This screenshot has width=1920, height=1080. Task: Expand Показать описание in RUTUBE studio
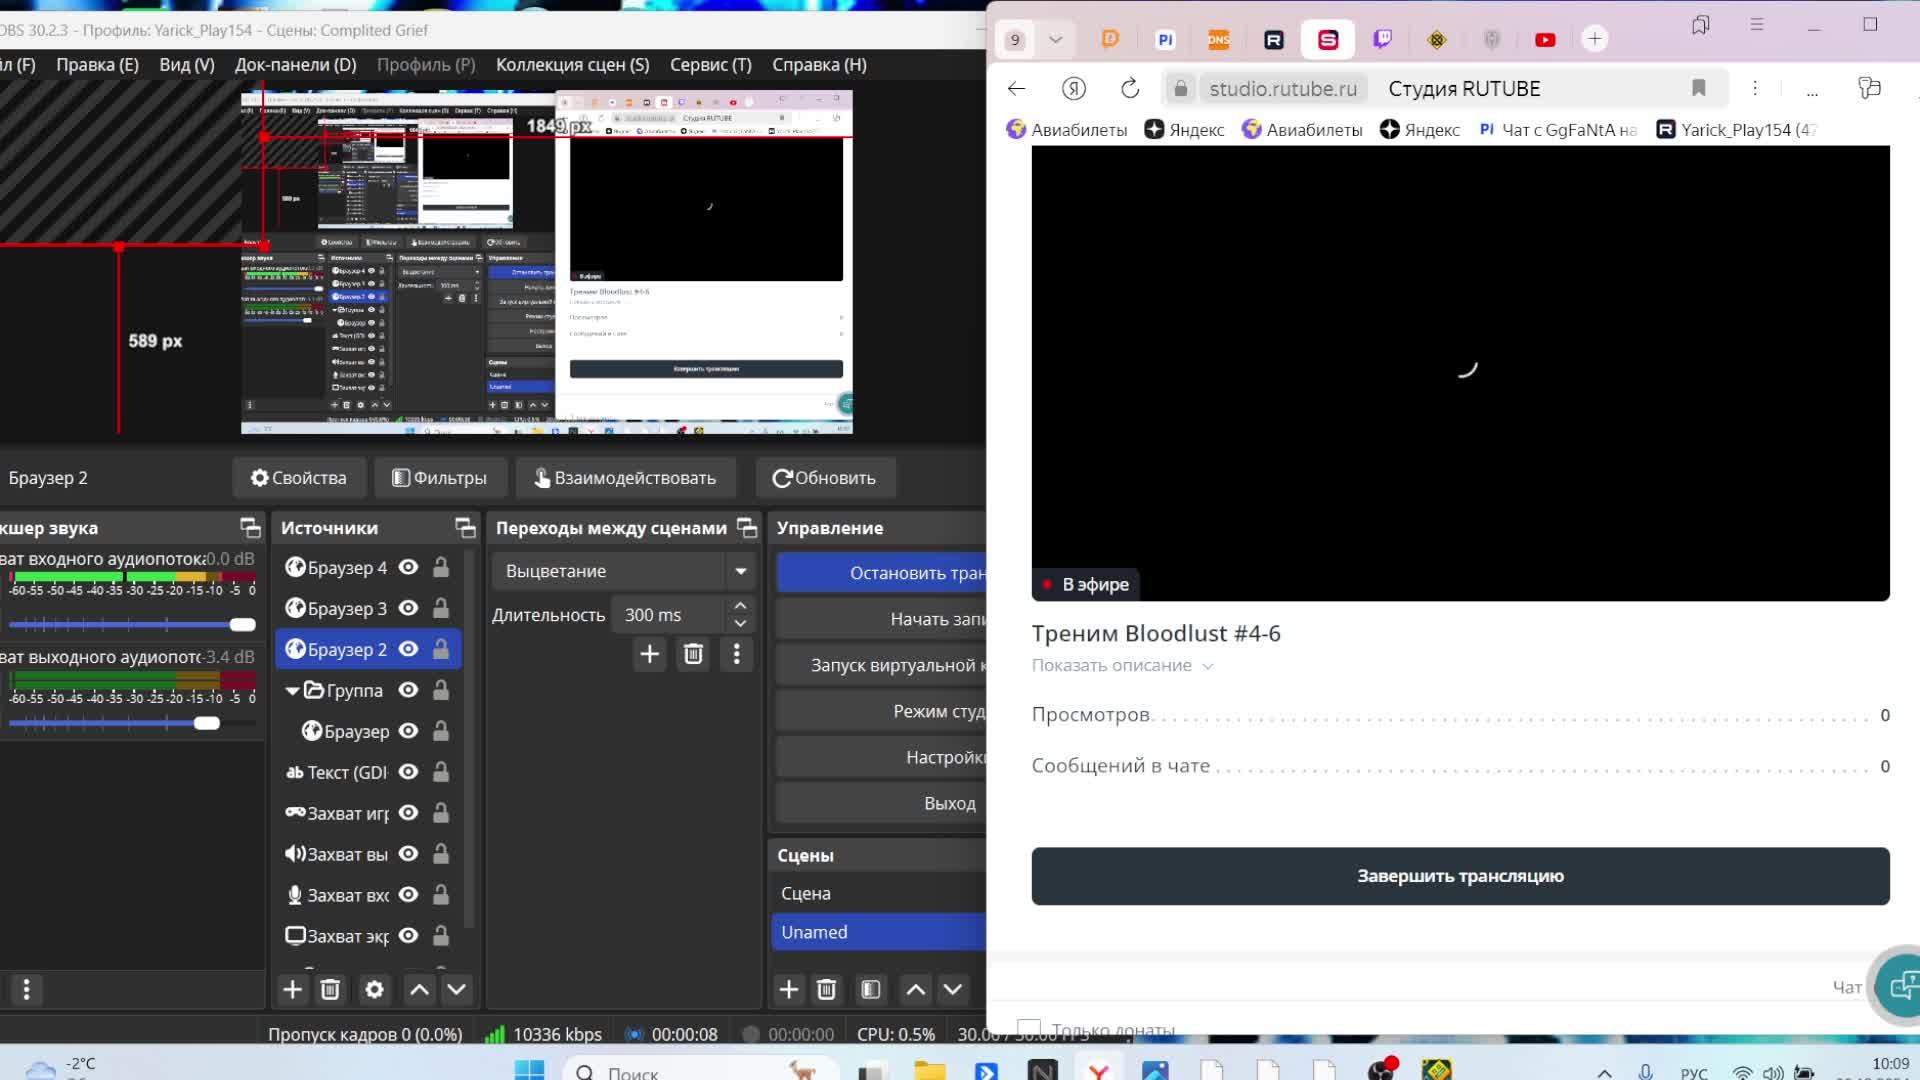(1122, 666)
